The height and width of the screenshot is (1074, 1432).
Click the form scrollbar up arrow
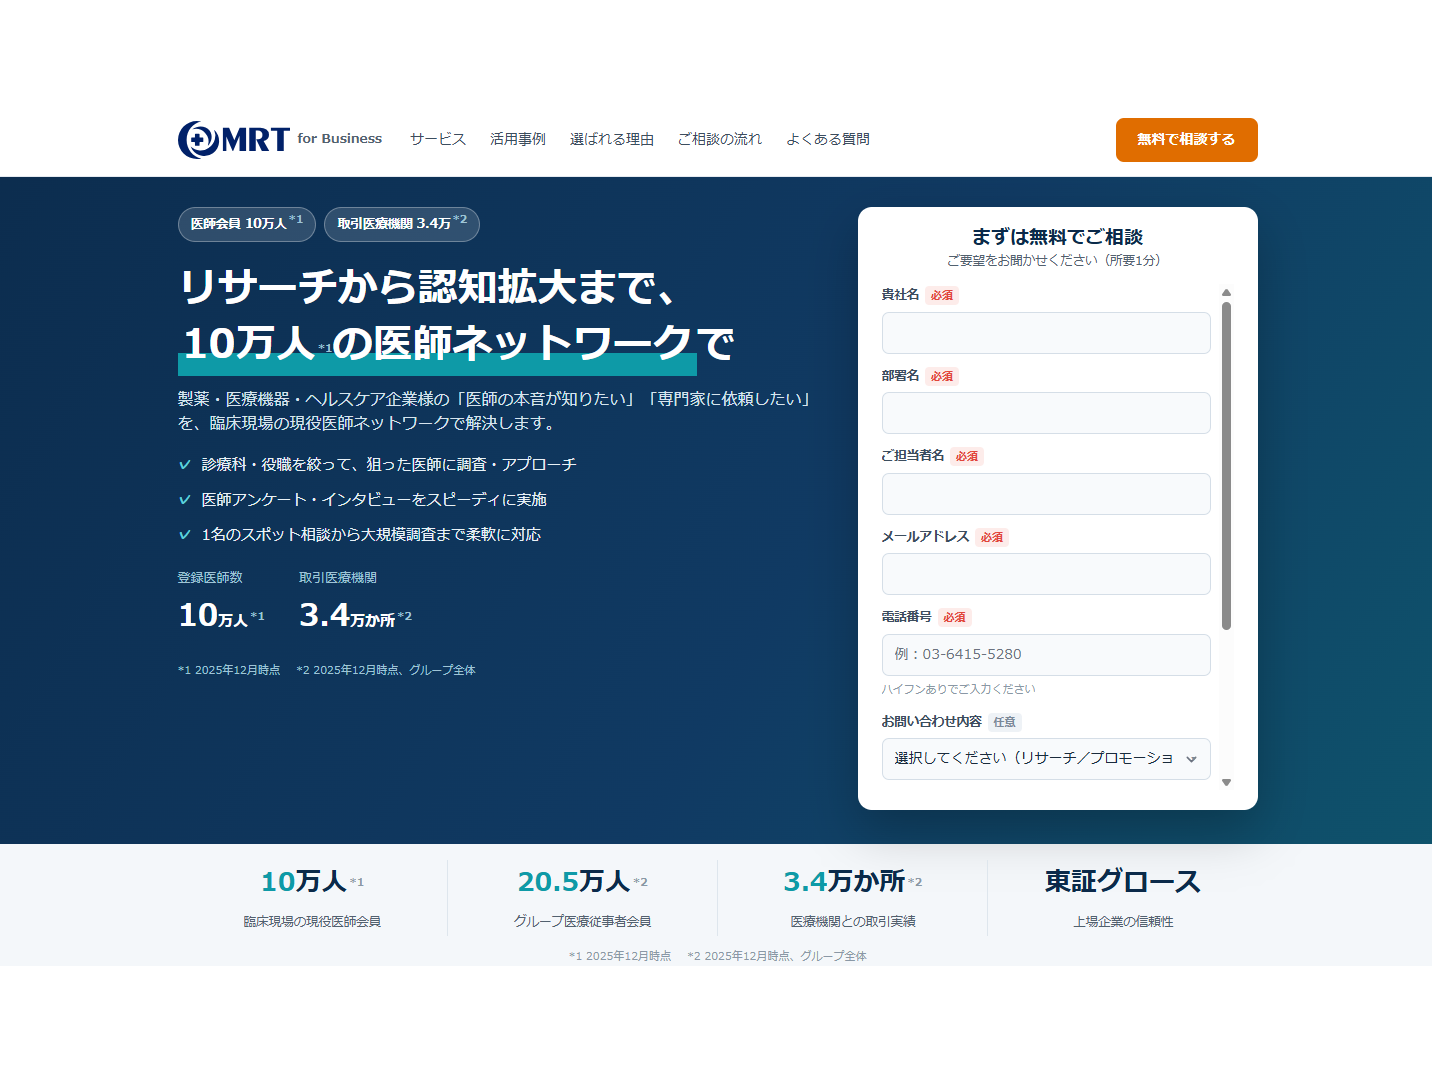tap(1226, 293)
